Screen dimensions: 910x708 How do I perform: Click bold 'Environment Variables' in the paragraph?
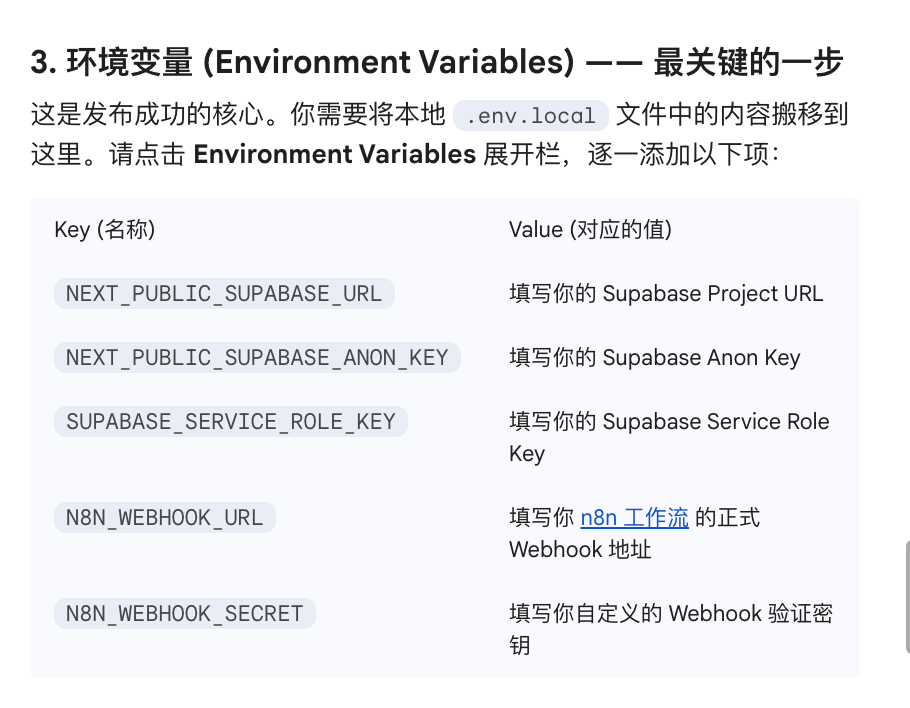(x=334, y=155)
